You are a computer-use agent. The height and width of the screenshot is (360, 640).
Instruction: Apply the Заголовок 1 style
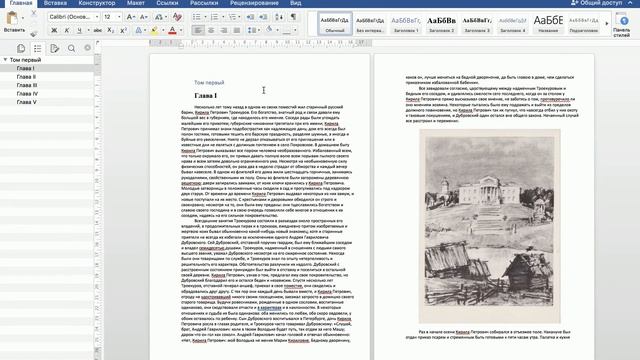point(406,24)
